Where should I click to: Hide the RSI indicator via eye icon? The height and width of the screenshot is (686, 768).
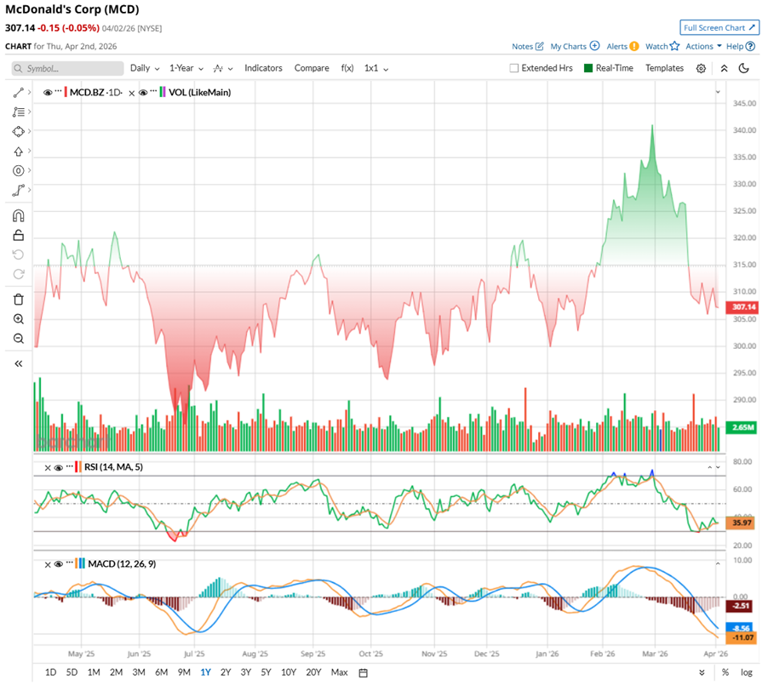[x=58, y=467]
